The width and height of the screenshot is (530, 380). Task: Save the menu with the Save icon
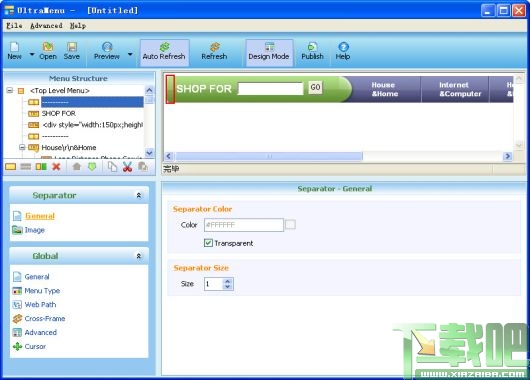click(72, 51)
